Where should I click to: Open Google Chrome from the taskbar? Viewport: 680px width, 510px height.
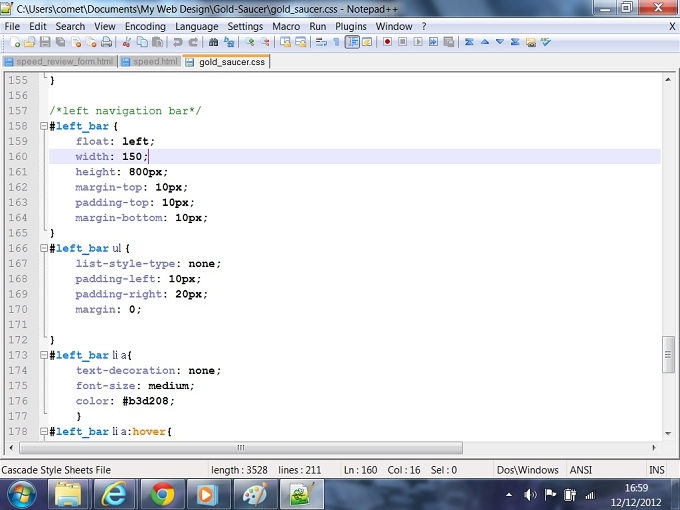163,494
